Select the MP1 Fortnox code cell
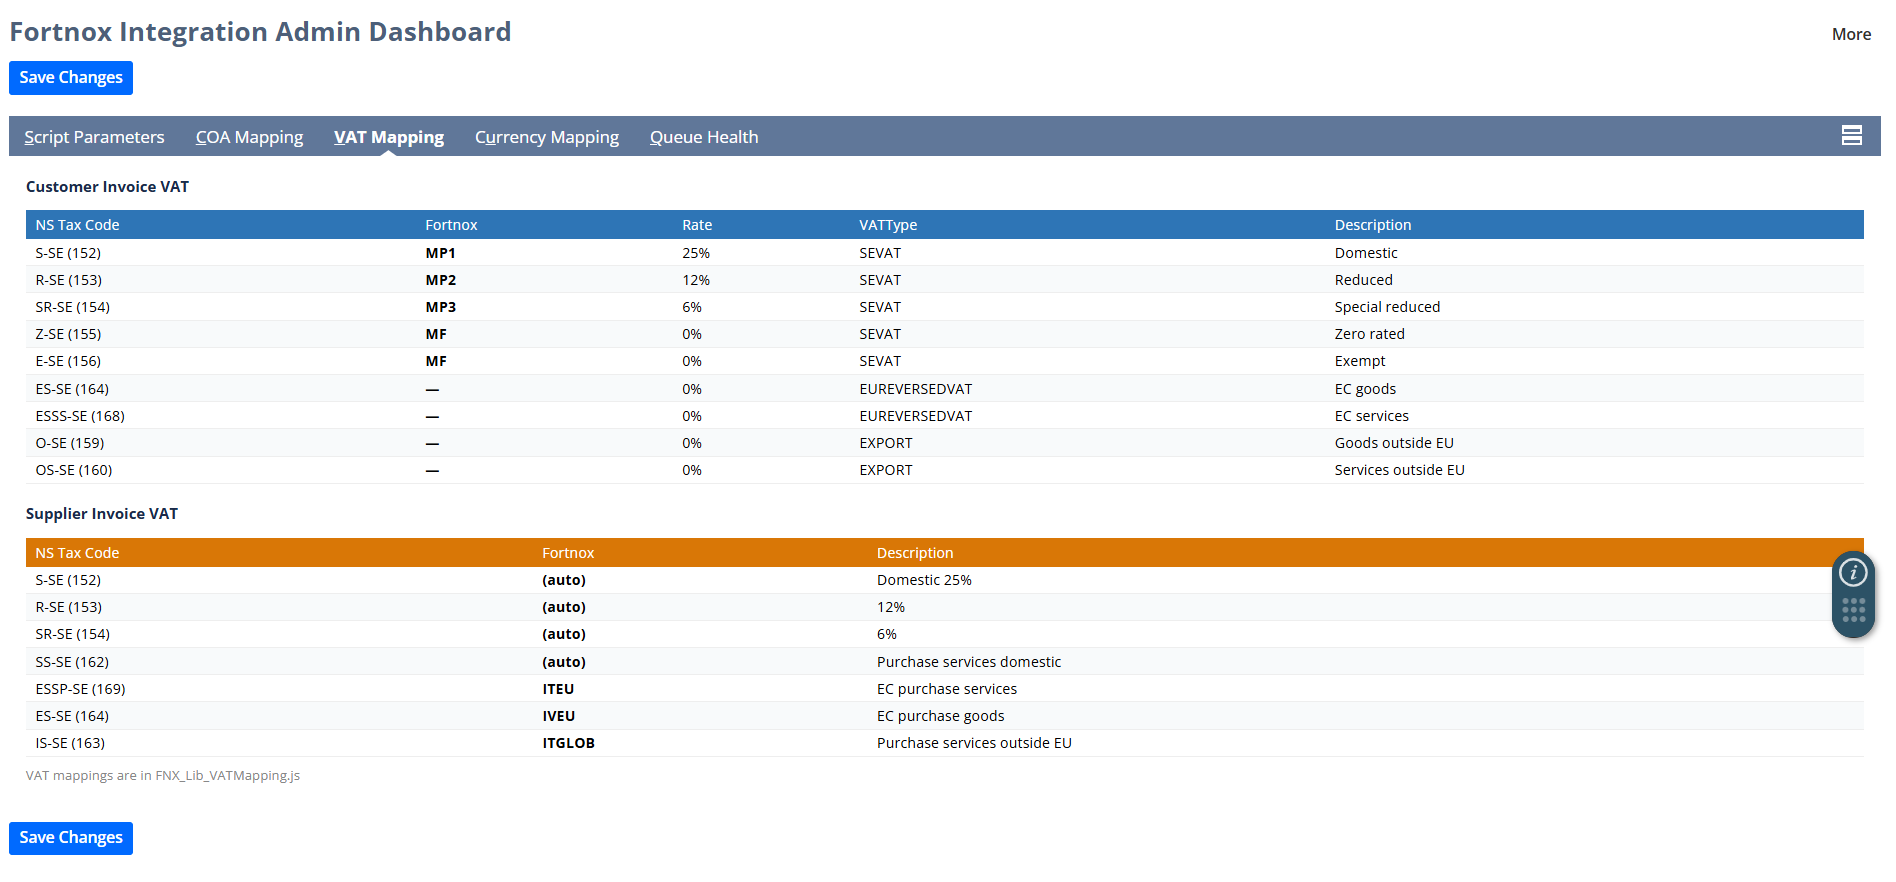 (x=440, y=253)
